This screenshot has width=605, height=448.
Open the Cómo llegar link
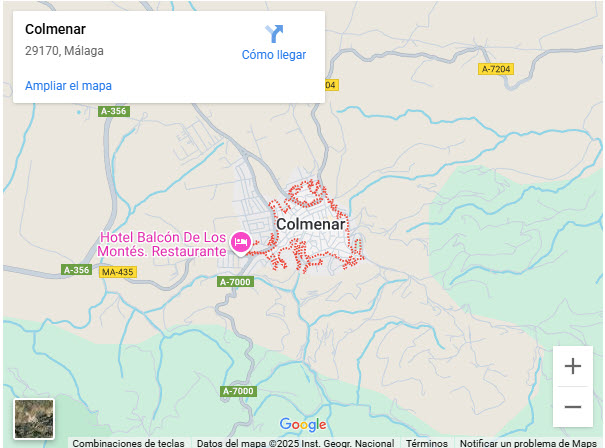click(x=274, y=55)
